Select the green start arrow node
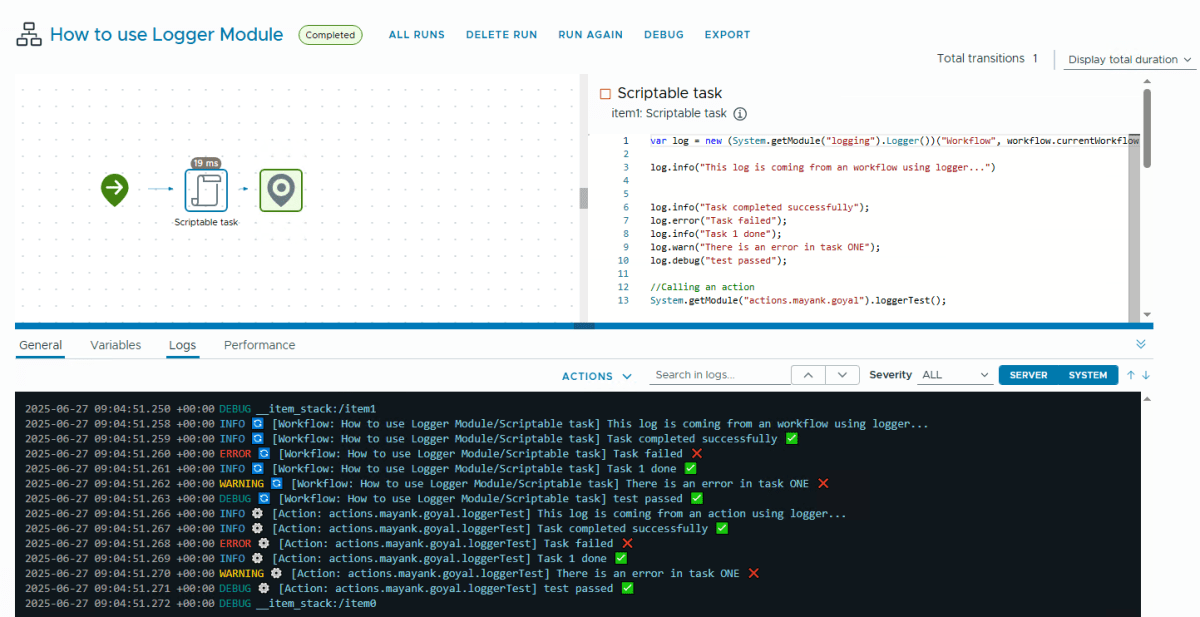The image size is (1200, 617). click(x=115, y=188)
